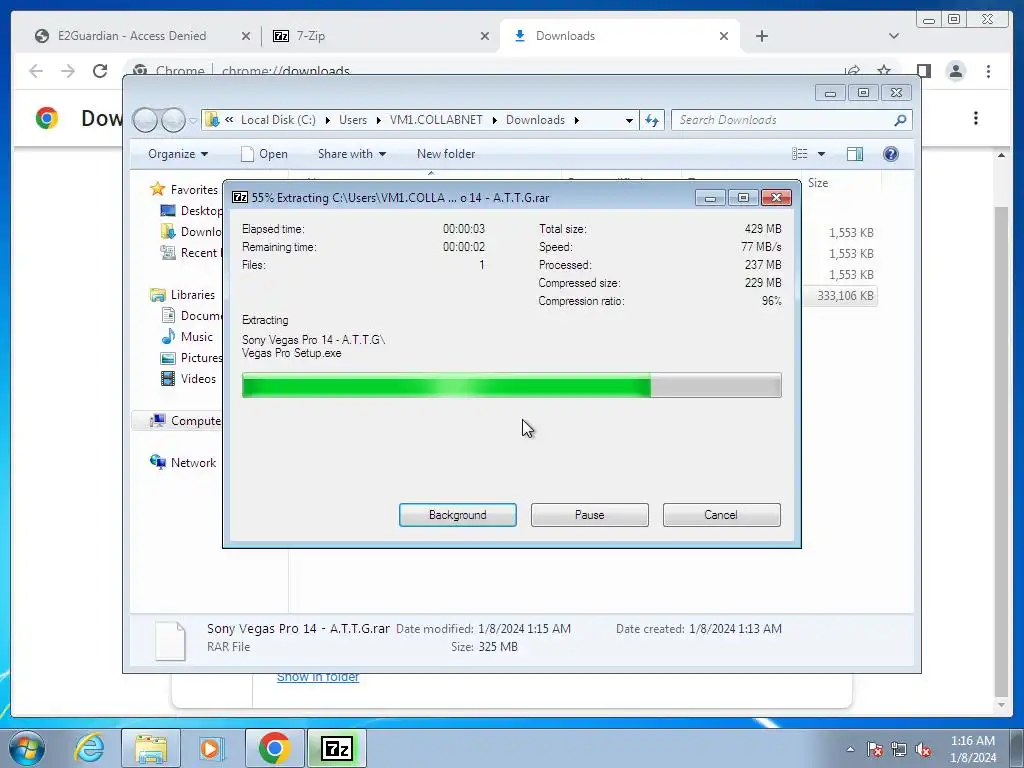Bookmark this page with the star icon
The height and width of the screenshot is (768, 1024).
click(x=884, y=71)
